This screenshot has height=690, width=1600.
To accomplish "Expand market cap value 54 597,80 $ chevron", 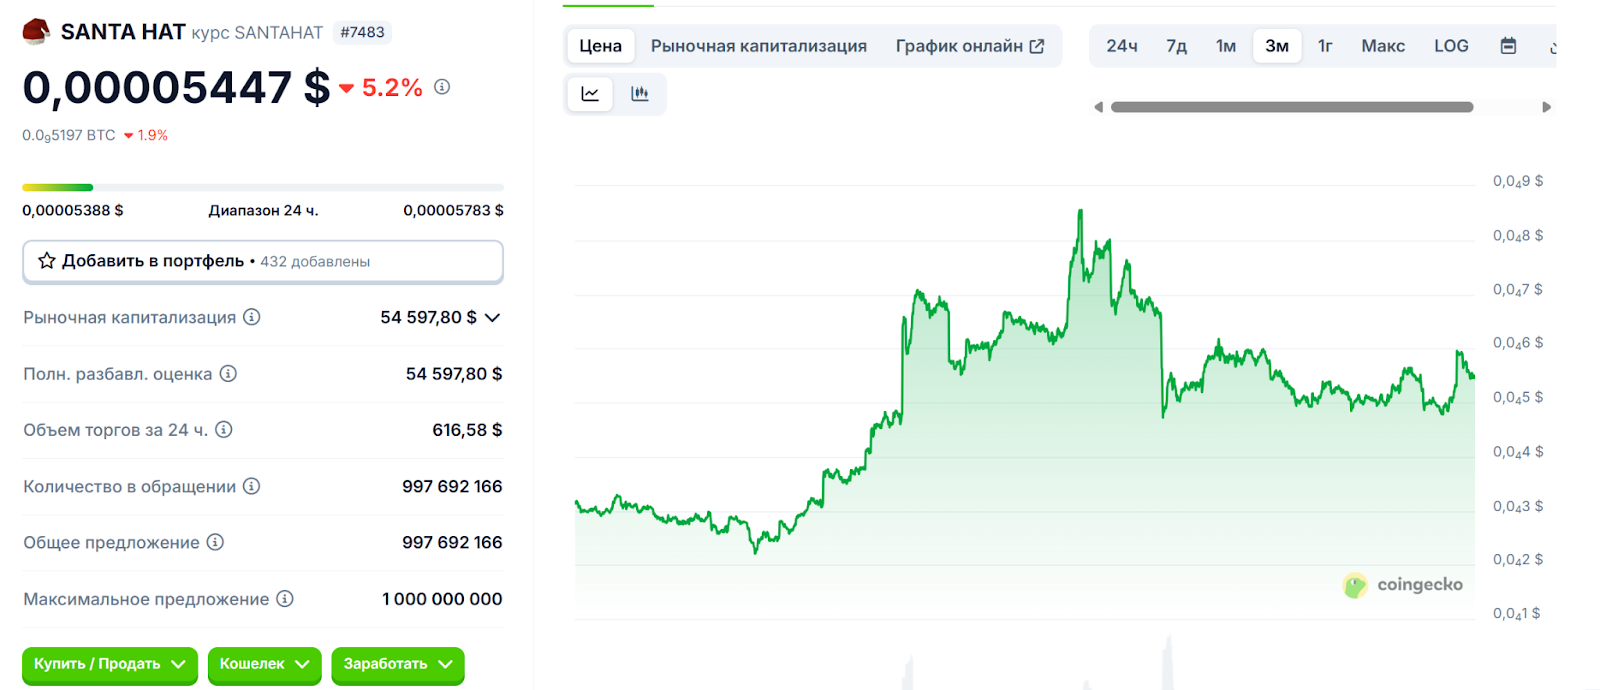I will [x=492, y=318].
